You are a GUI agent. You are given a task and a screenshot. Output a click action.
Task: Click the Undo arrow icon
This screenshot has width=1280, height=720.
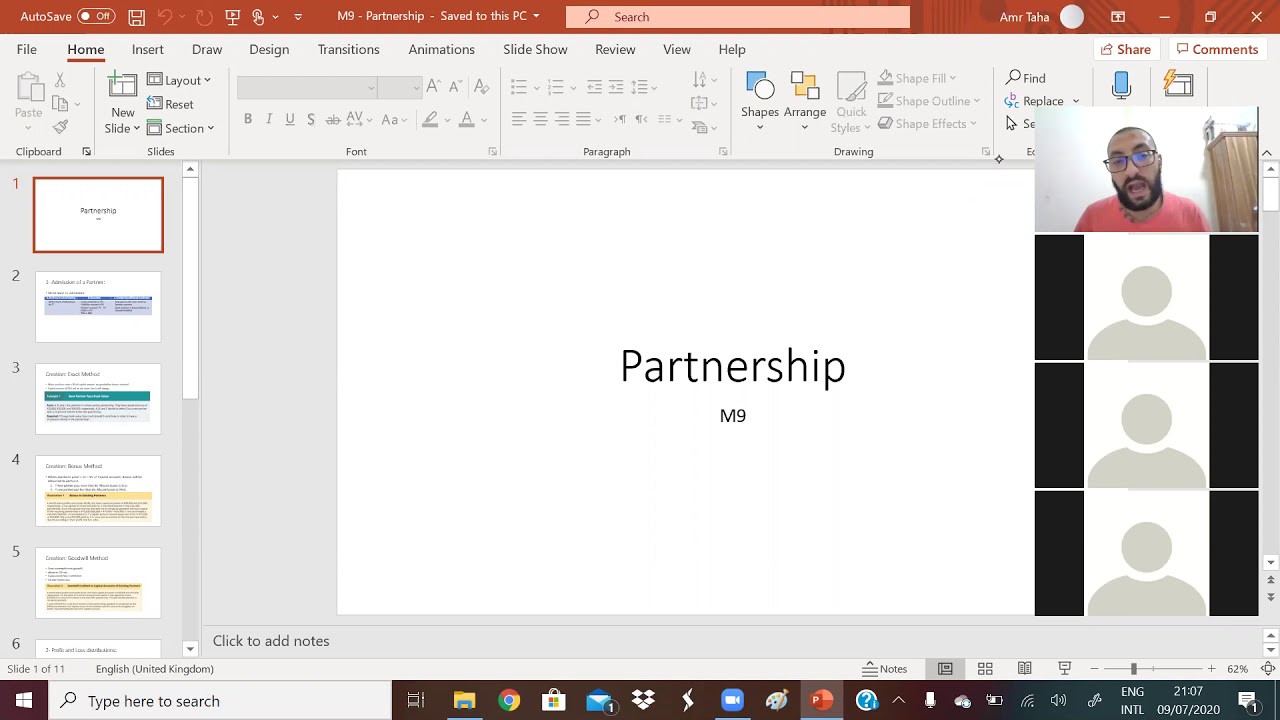click(x=166, y=17)
